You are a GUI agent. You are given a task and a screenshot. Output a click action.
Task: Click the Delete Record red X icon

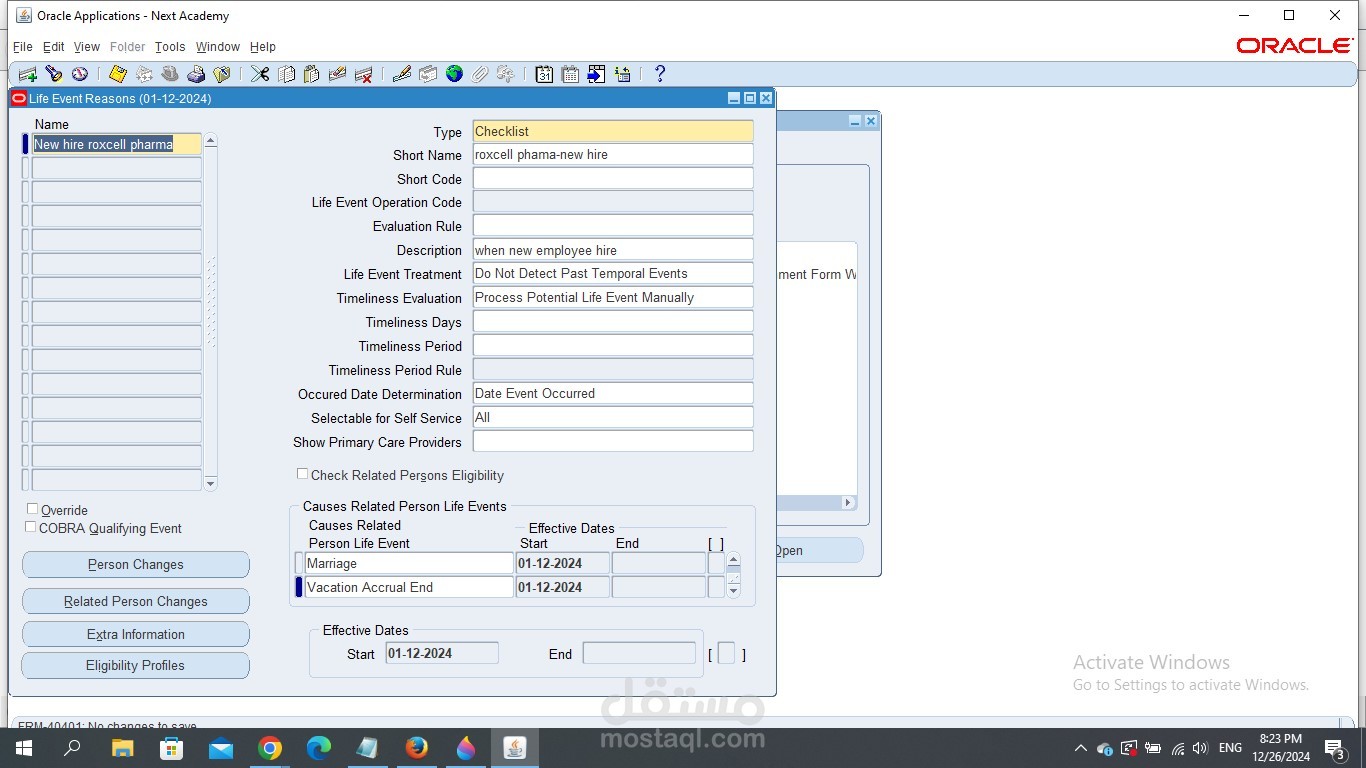pos(363,74)
